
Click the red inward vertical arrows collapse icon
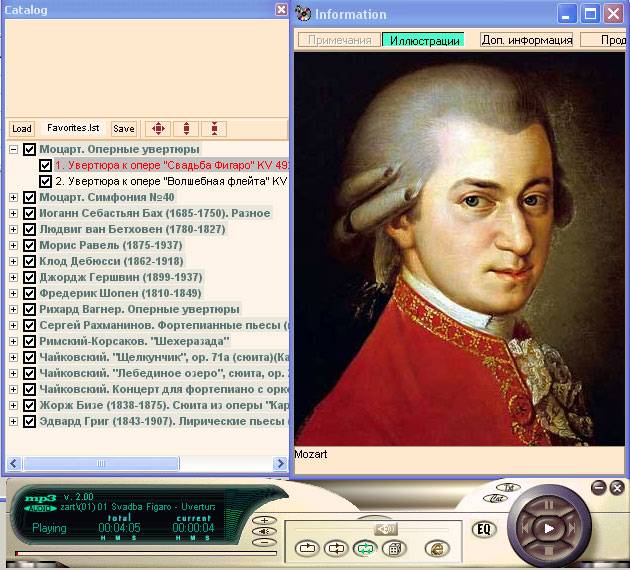(214, 129)
